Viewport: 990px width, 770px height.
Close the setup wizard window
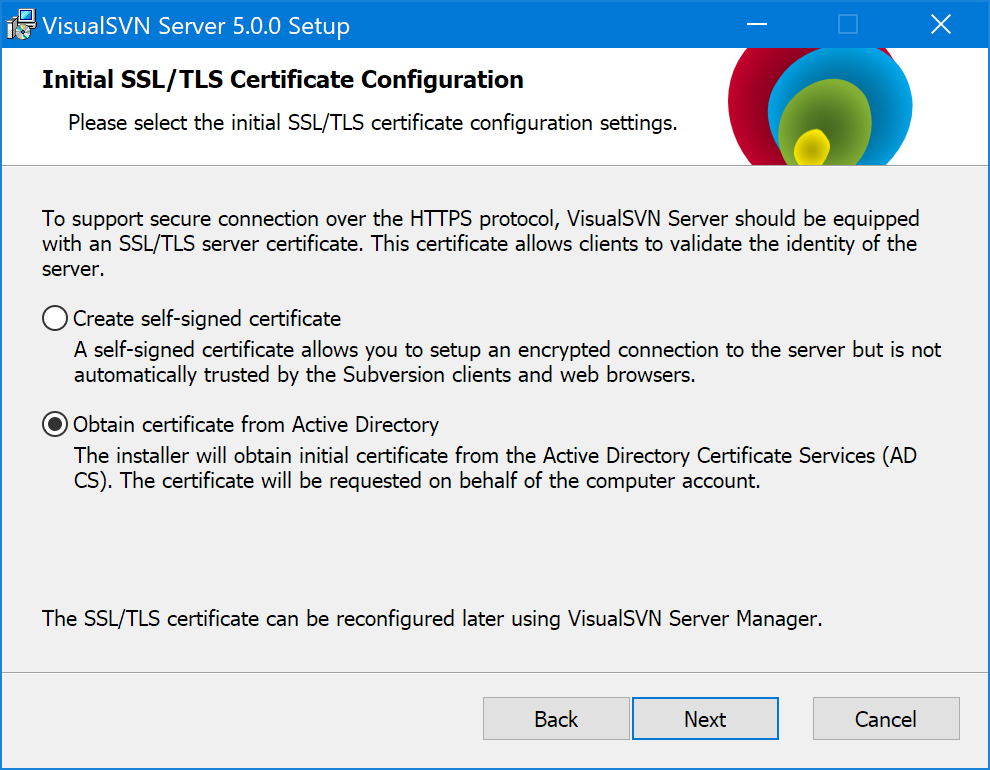(x=940, y=24)
